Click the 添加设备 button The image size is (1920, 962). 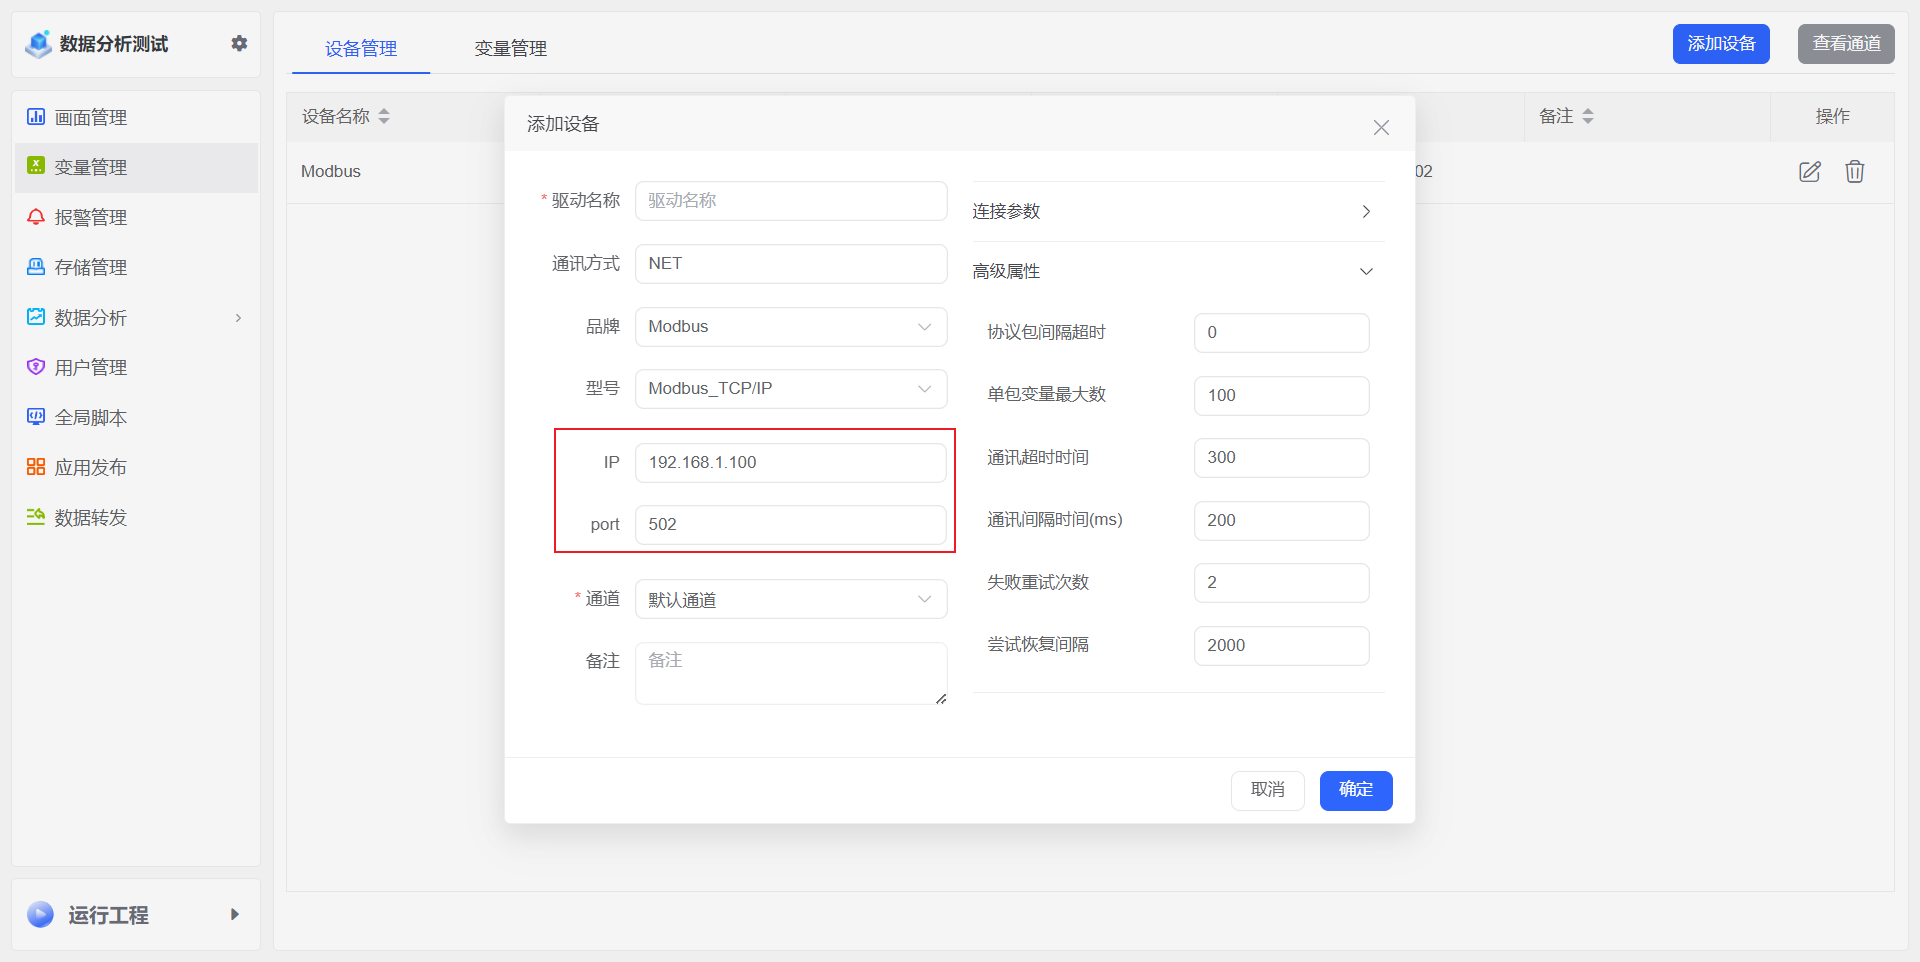click(x=1720, y=43)
